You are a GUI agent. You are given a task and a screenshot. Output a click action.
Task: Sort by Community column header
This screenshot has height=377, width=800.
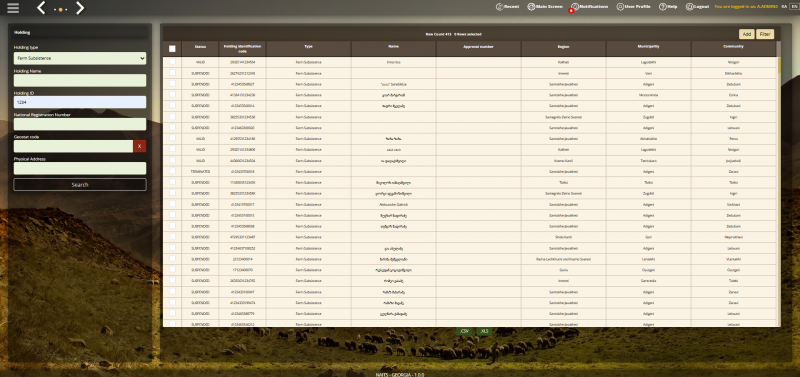733,48
